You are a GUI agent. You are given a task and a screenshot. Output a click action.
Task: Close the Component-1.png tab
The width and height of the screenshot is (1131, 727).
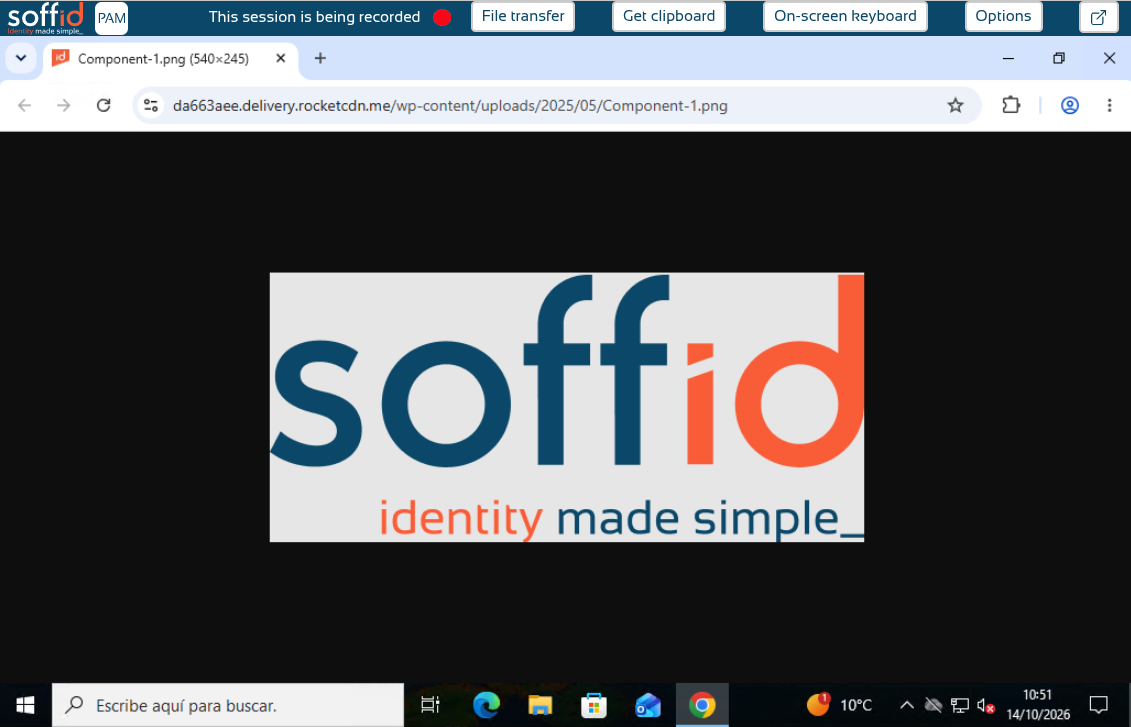coord(281,58)
